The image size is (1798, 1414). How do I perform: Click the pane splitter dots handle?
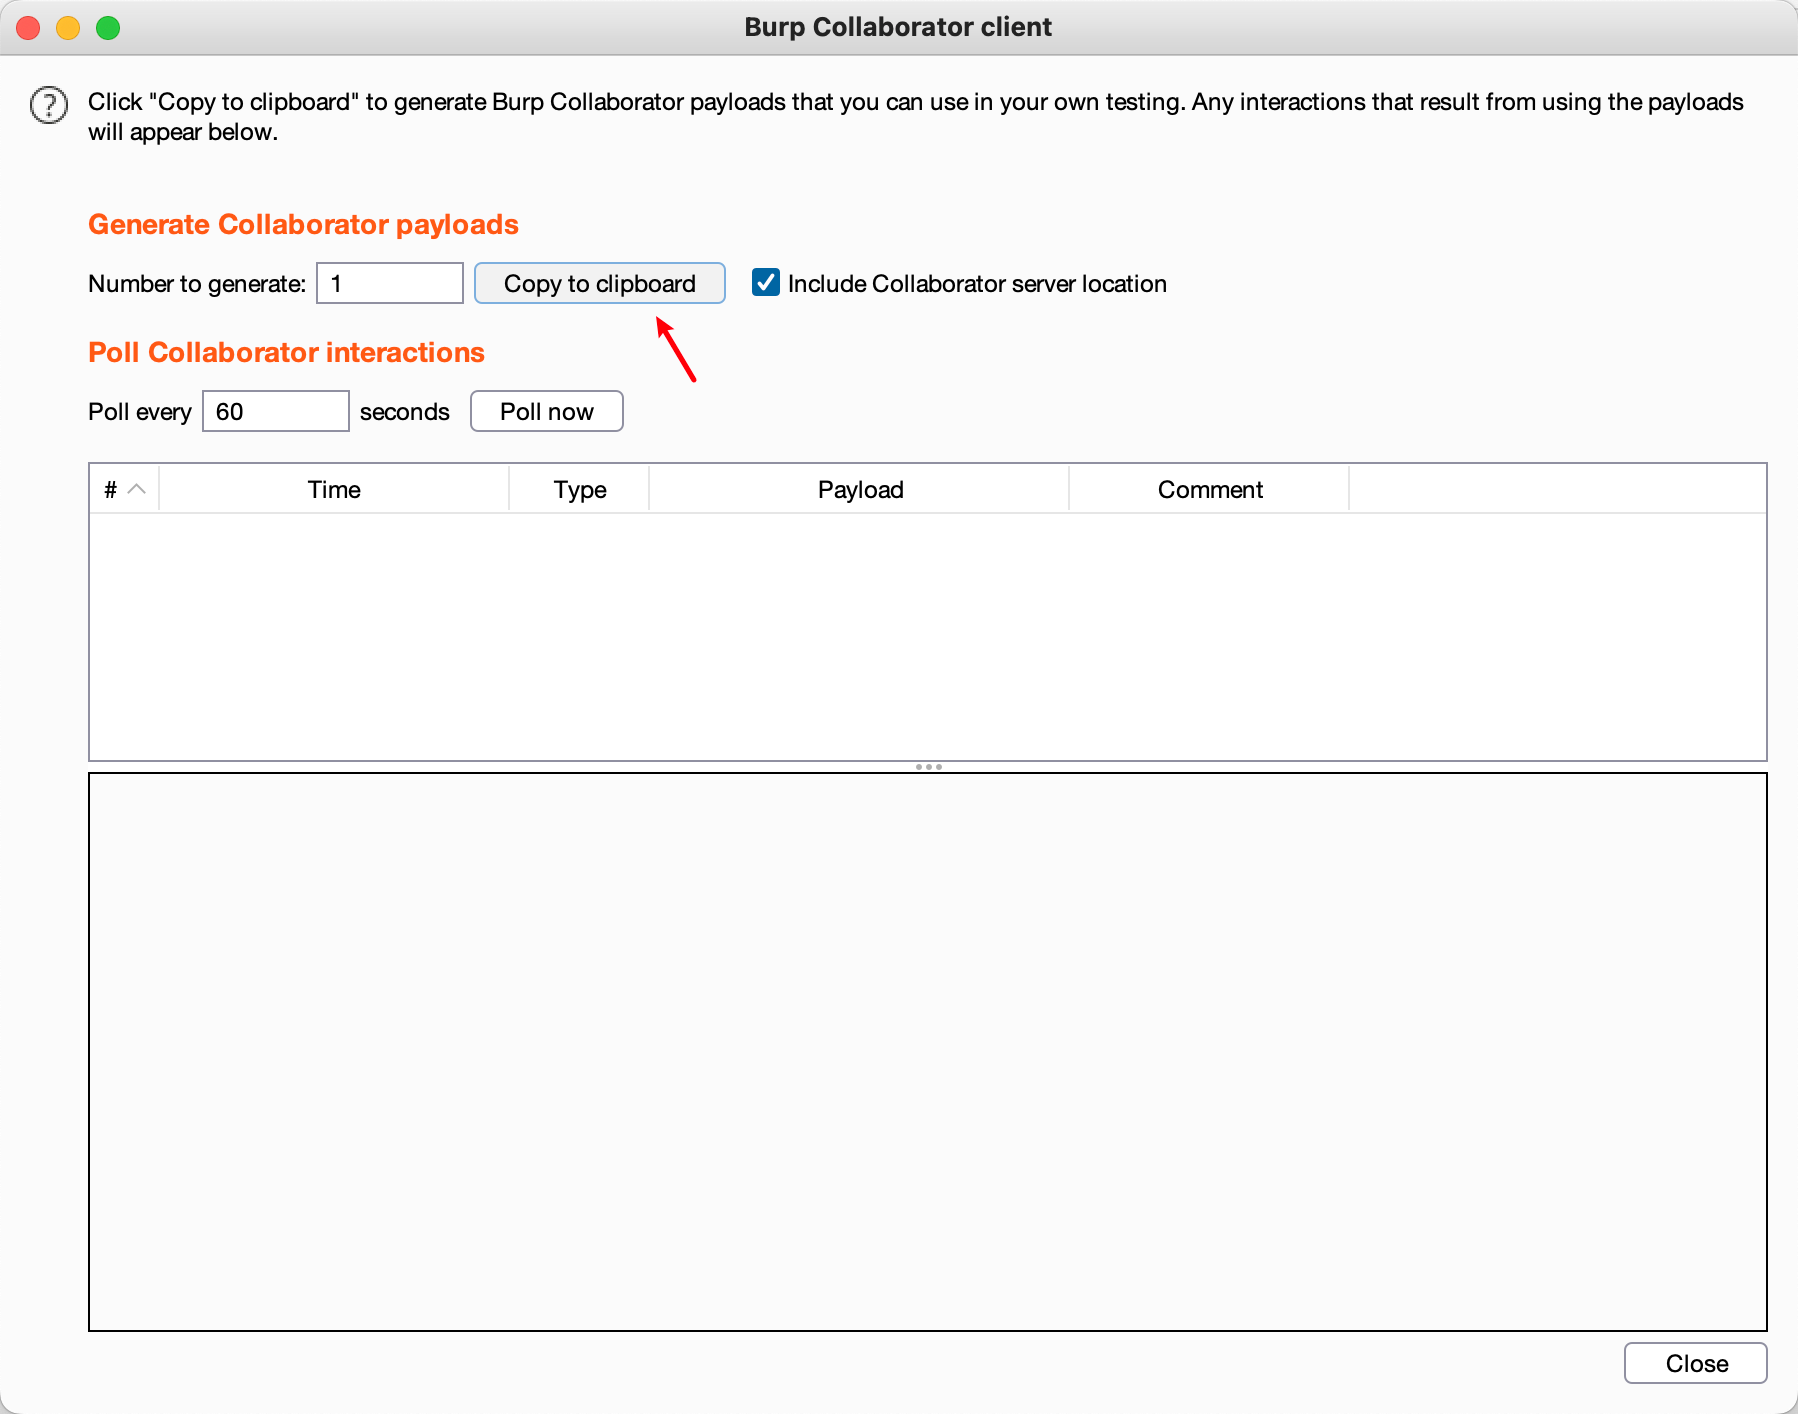coord(929,767)
